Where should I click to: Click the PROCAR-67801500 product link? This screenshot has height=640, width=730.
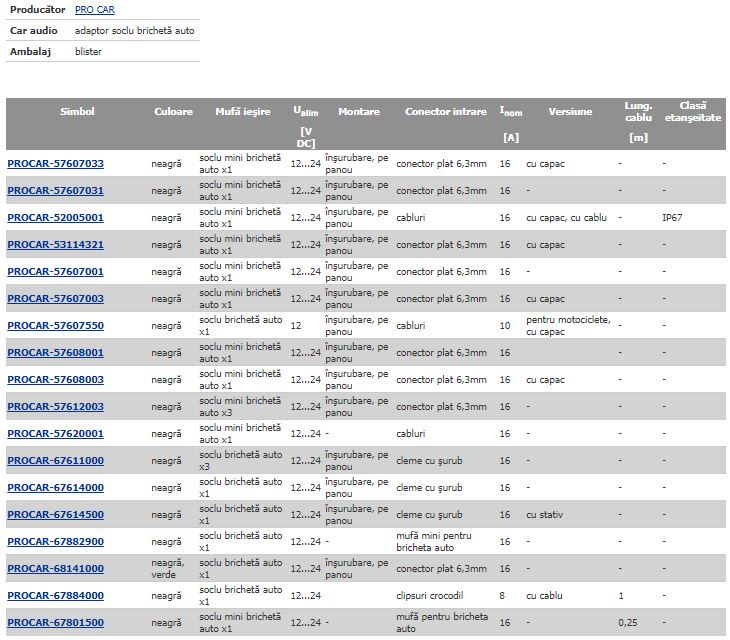(x=55, y=623)
